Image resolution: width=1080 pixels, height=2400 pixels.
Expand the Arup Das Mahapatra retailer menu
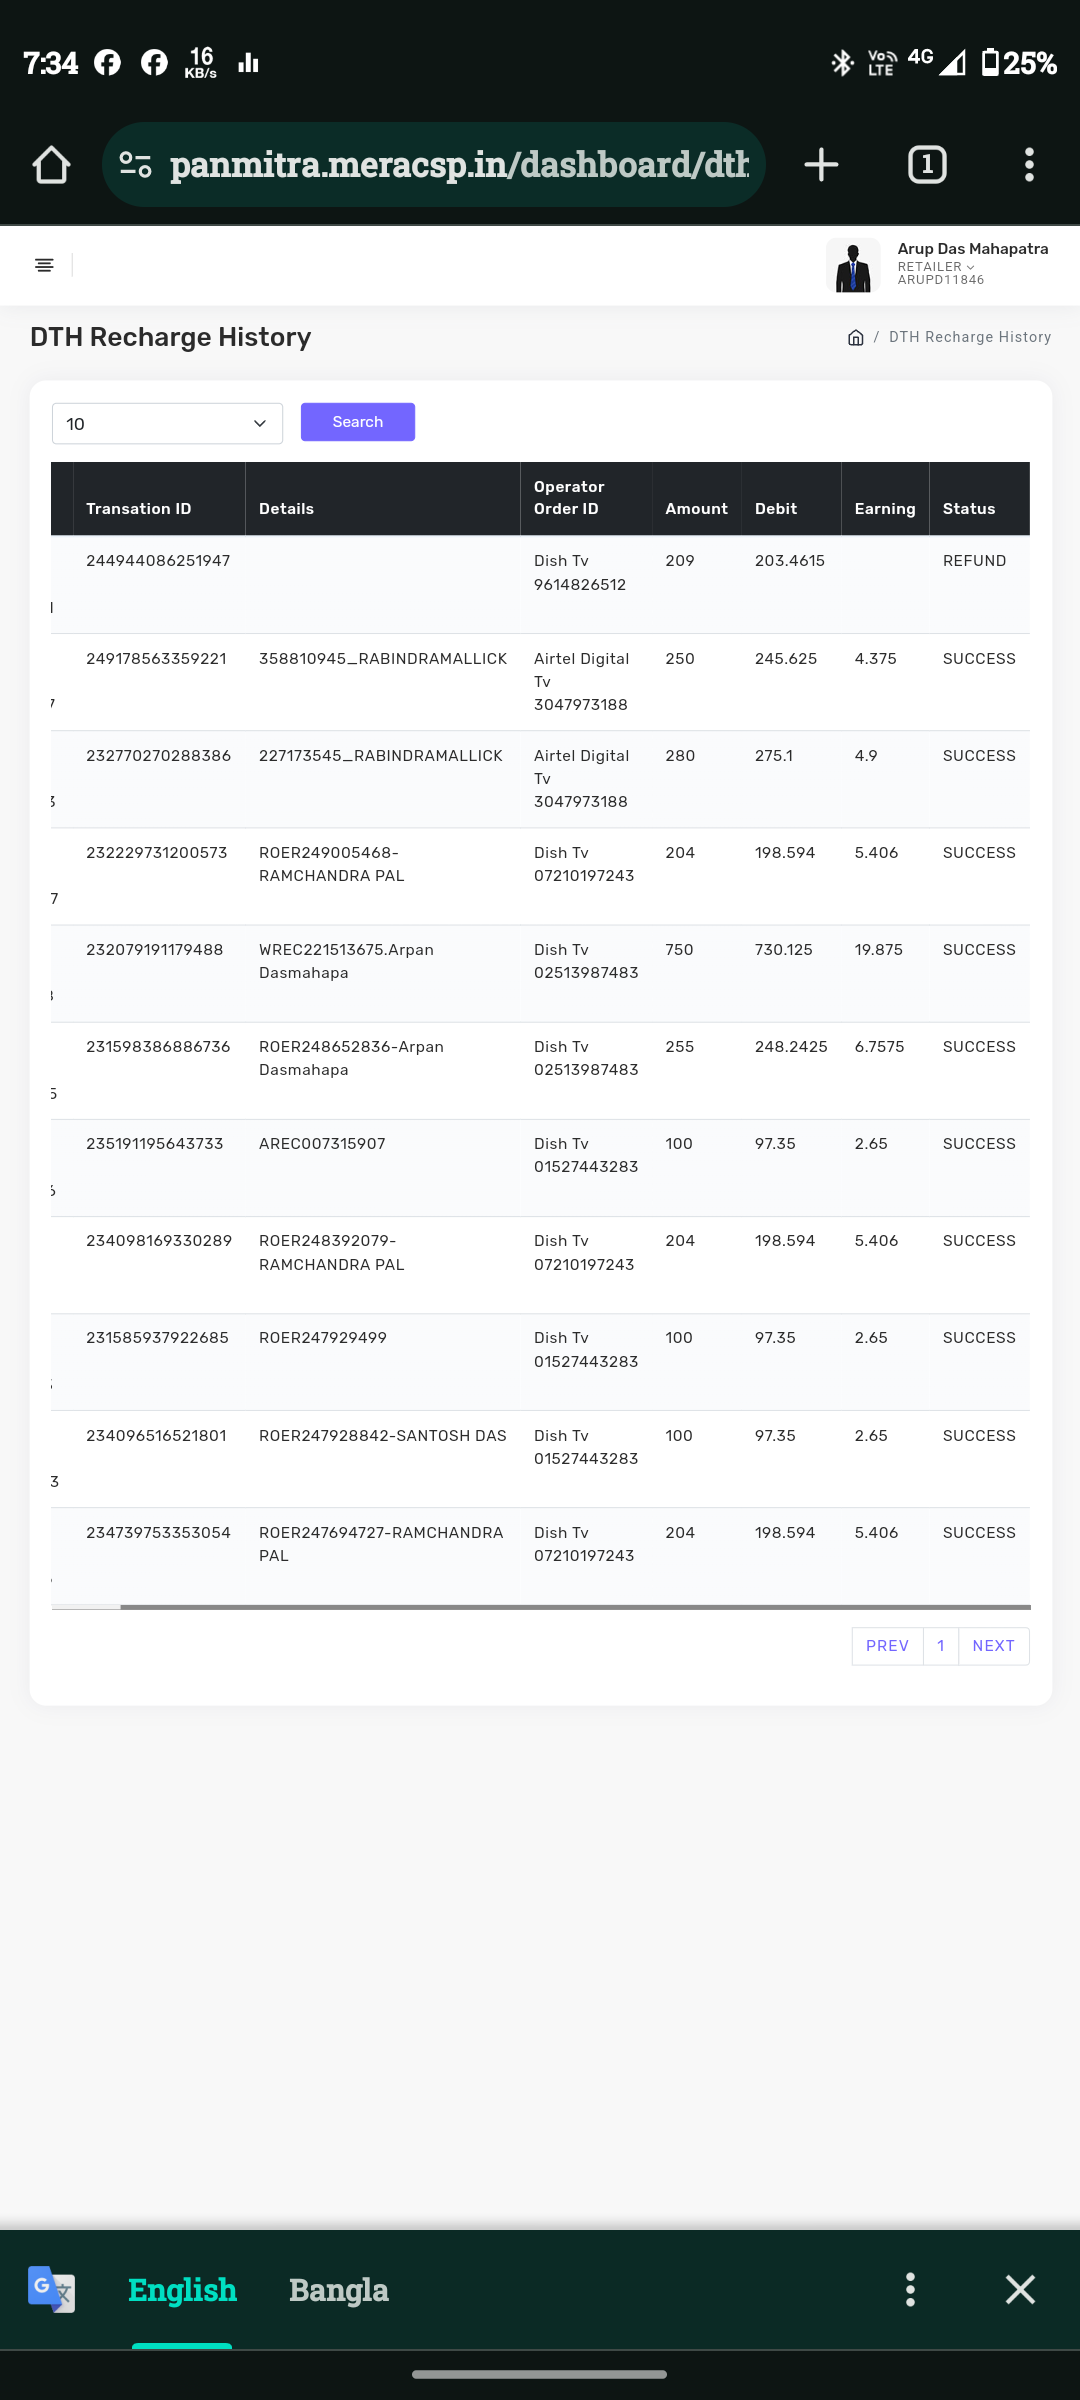coord(970,264)
